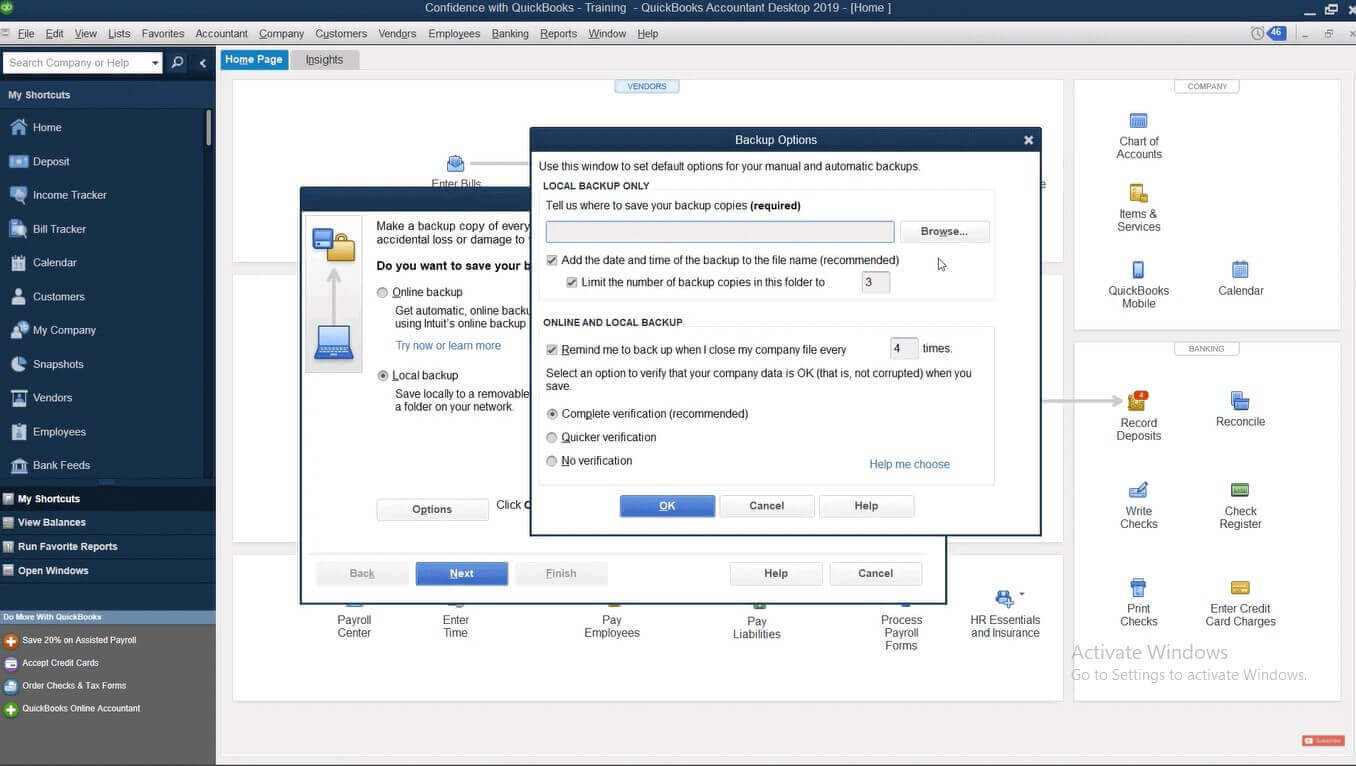
Task: Open the Record Deposits icon
Action: pyautogui.click(x=1138, y=401)
